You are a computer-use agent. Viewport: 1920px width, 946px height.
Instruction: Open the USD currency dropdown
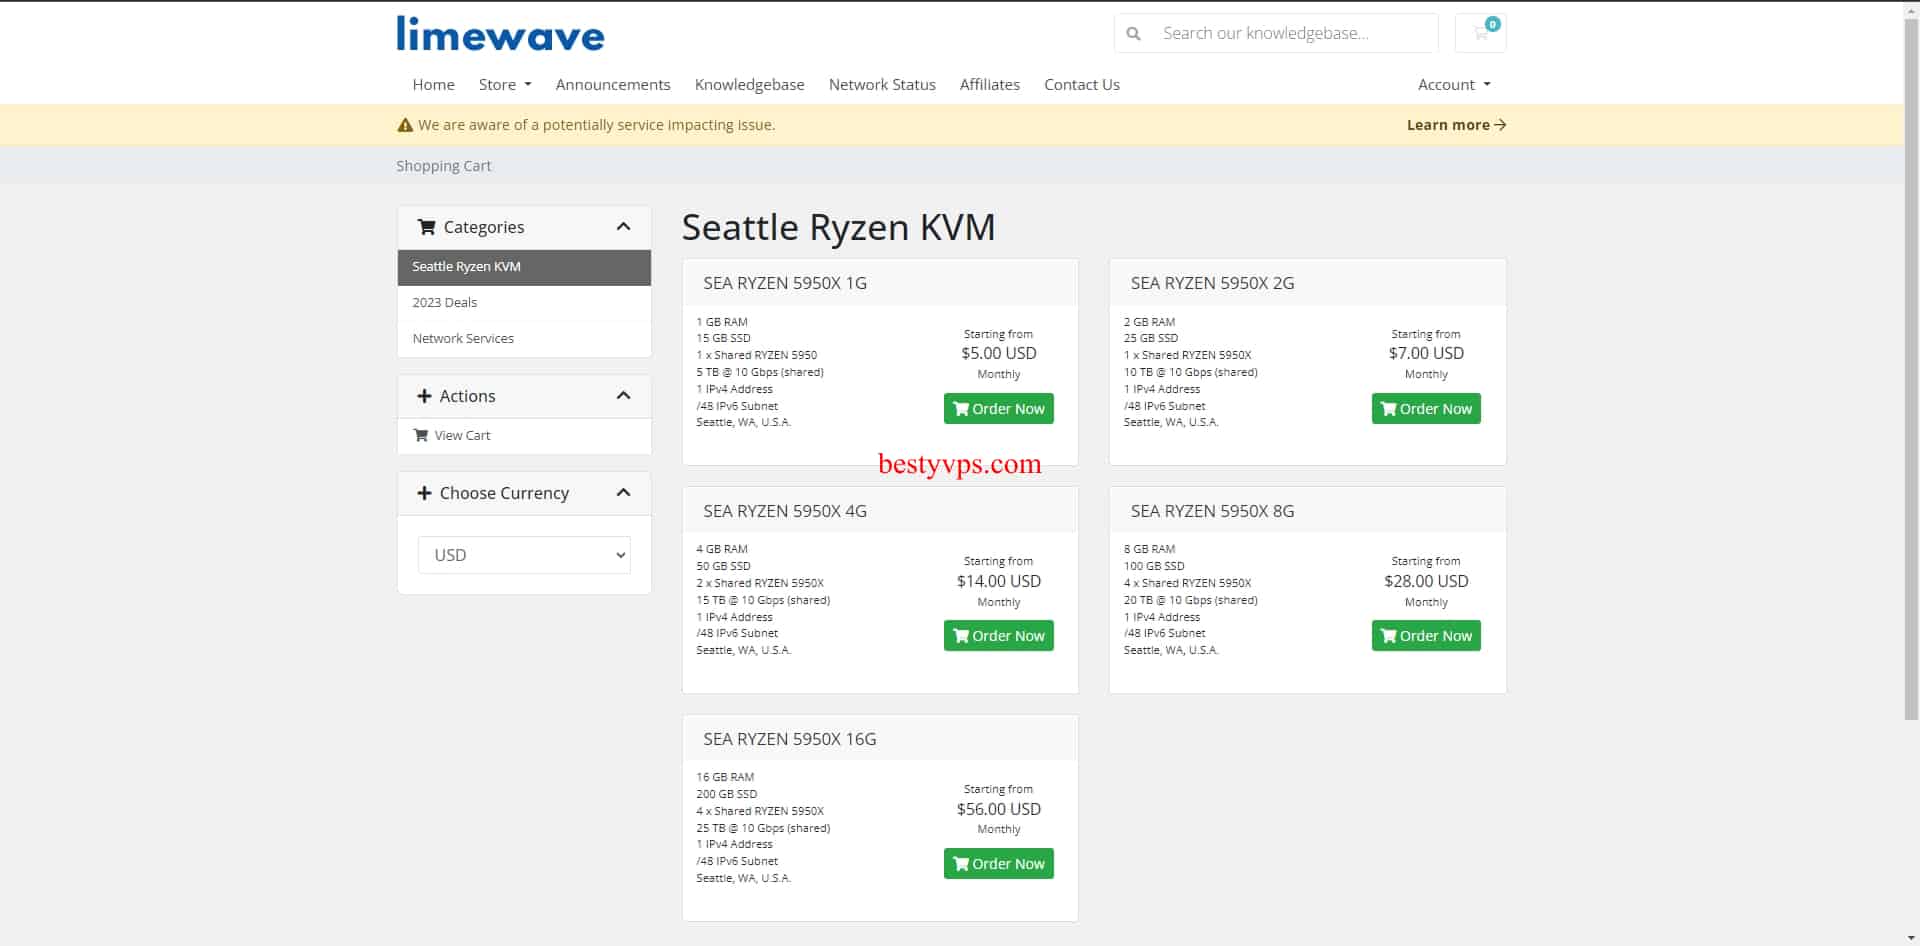524,555
